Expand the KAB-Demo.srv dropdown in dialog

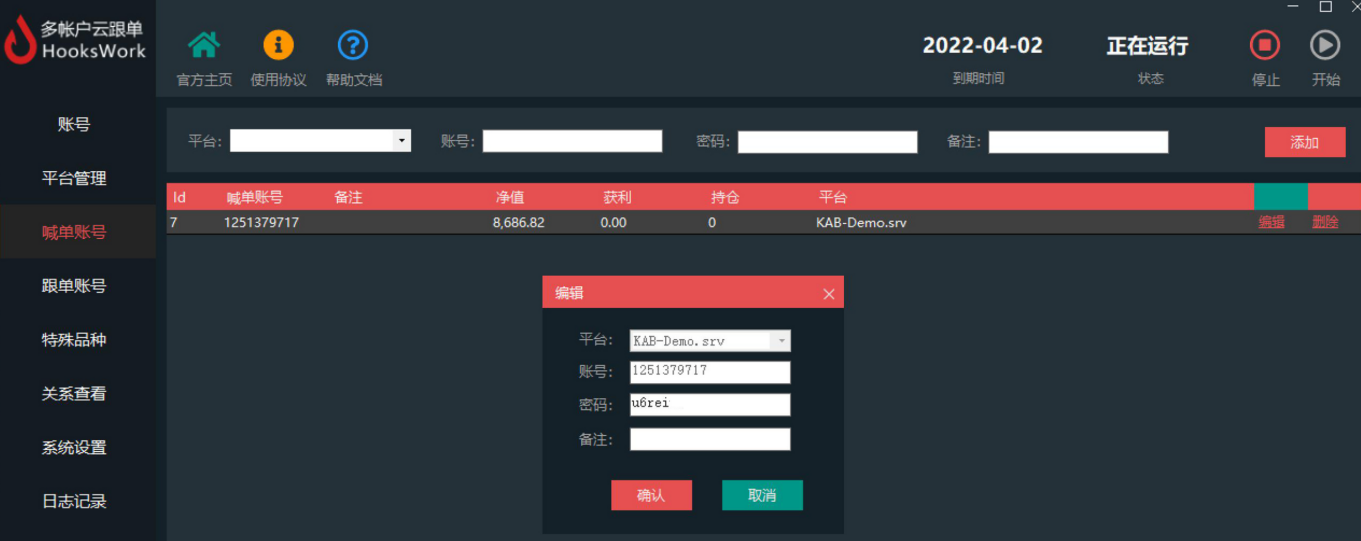(780, 341)
